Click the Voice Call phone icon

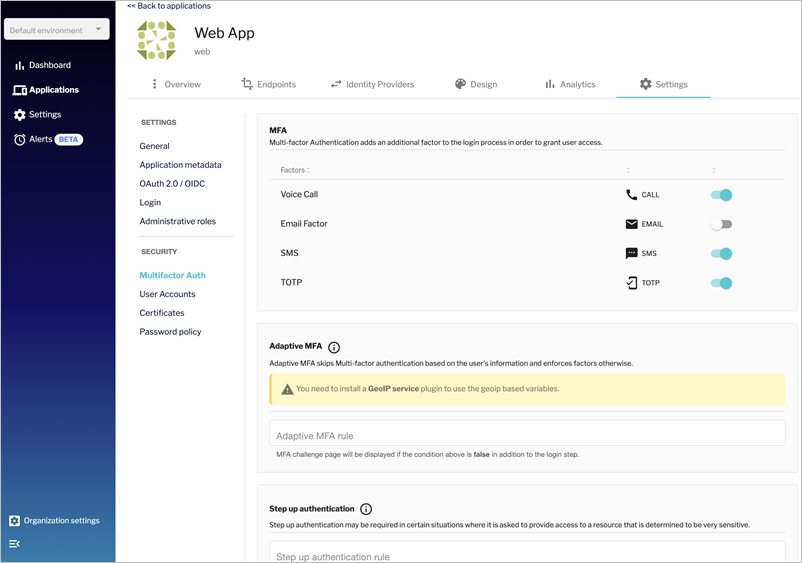tap(631, 195)
